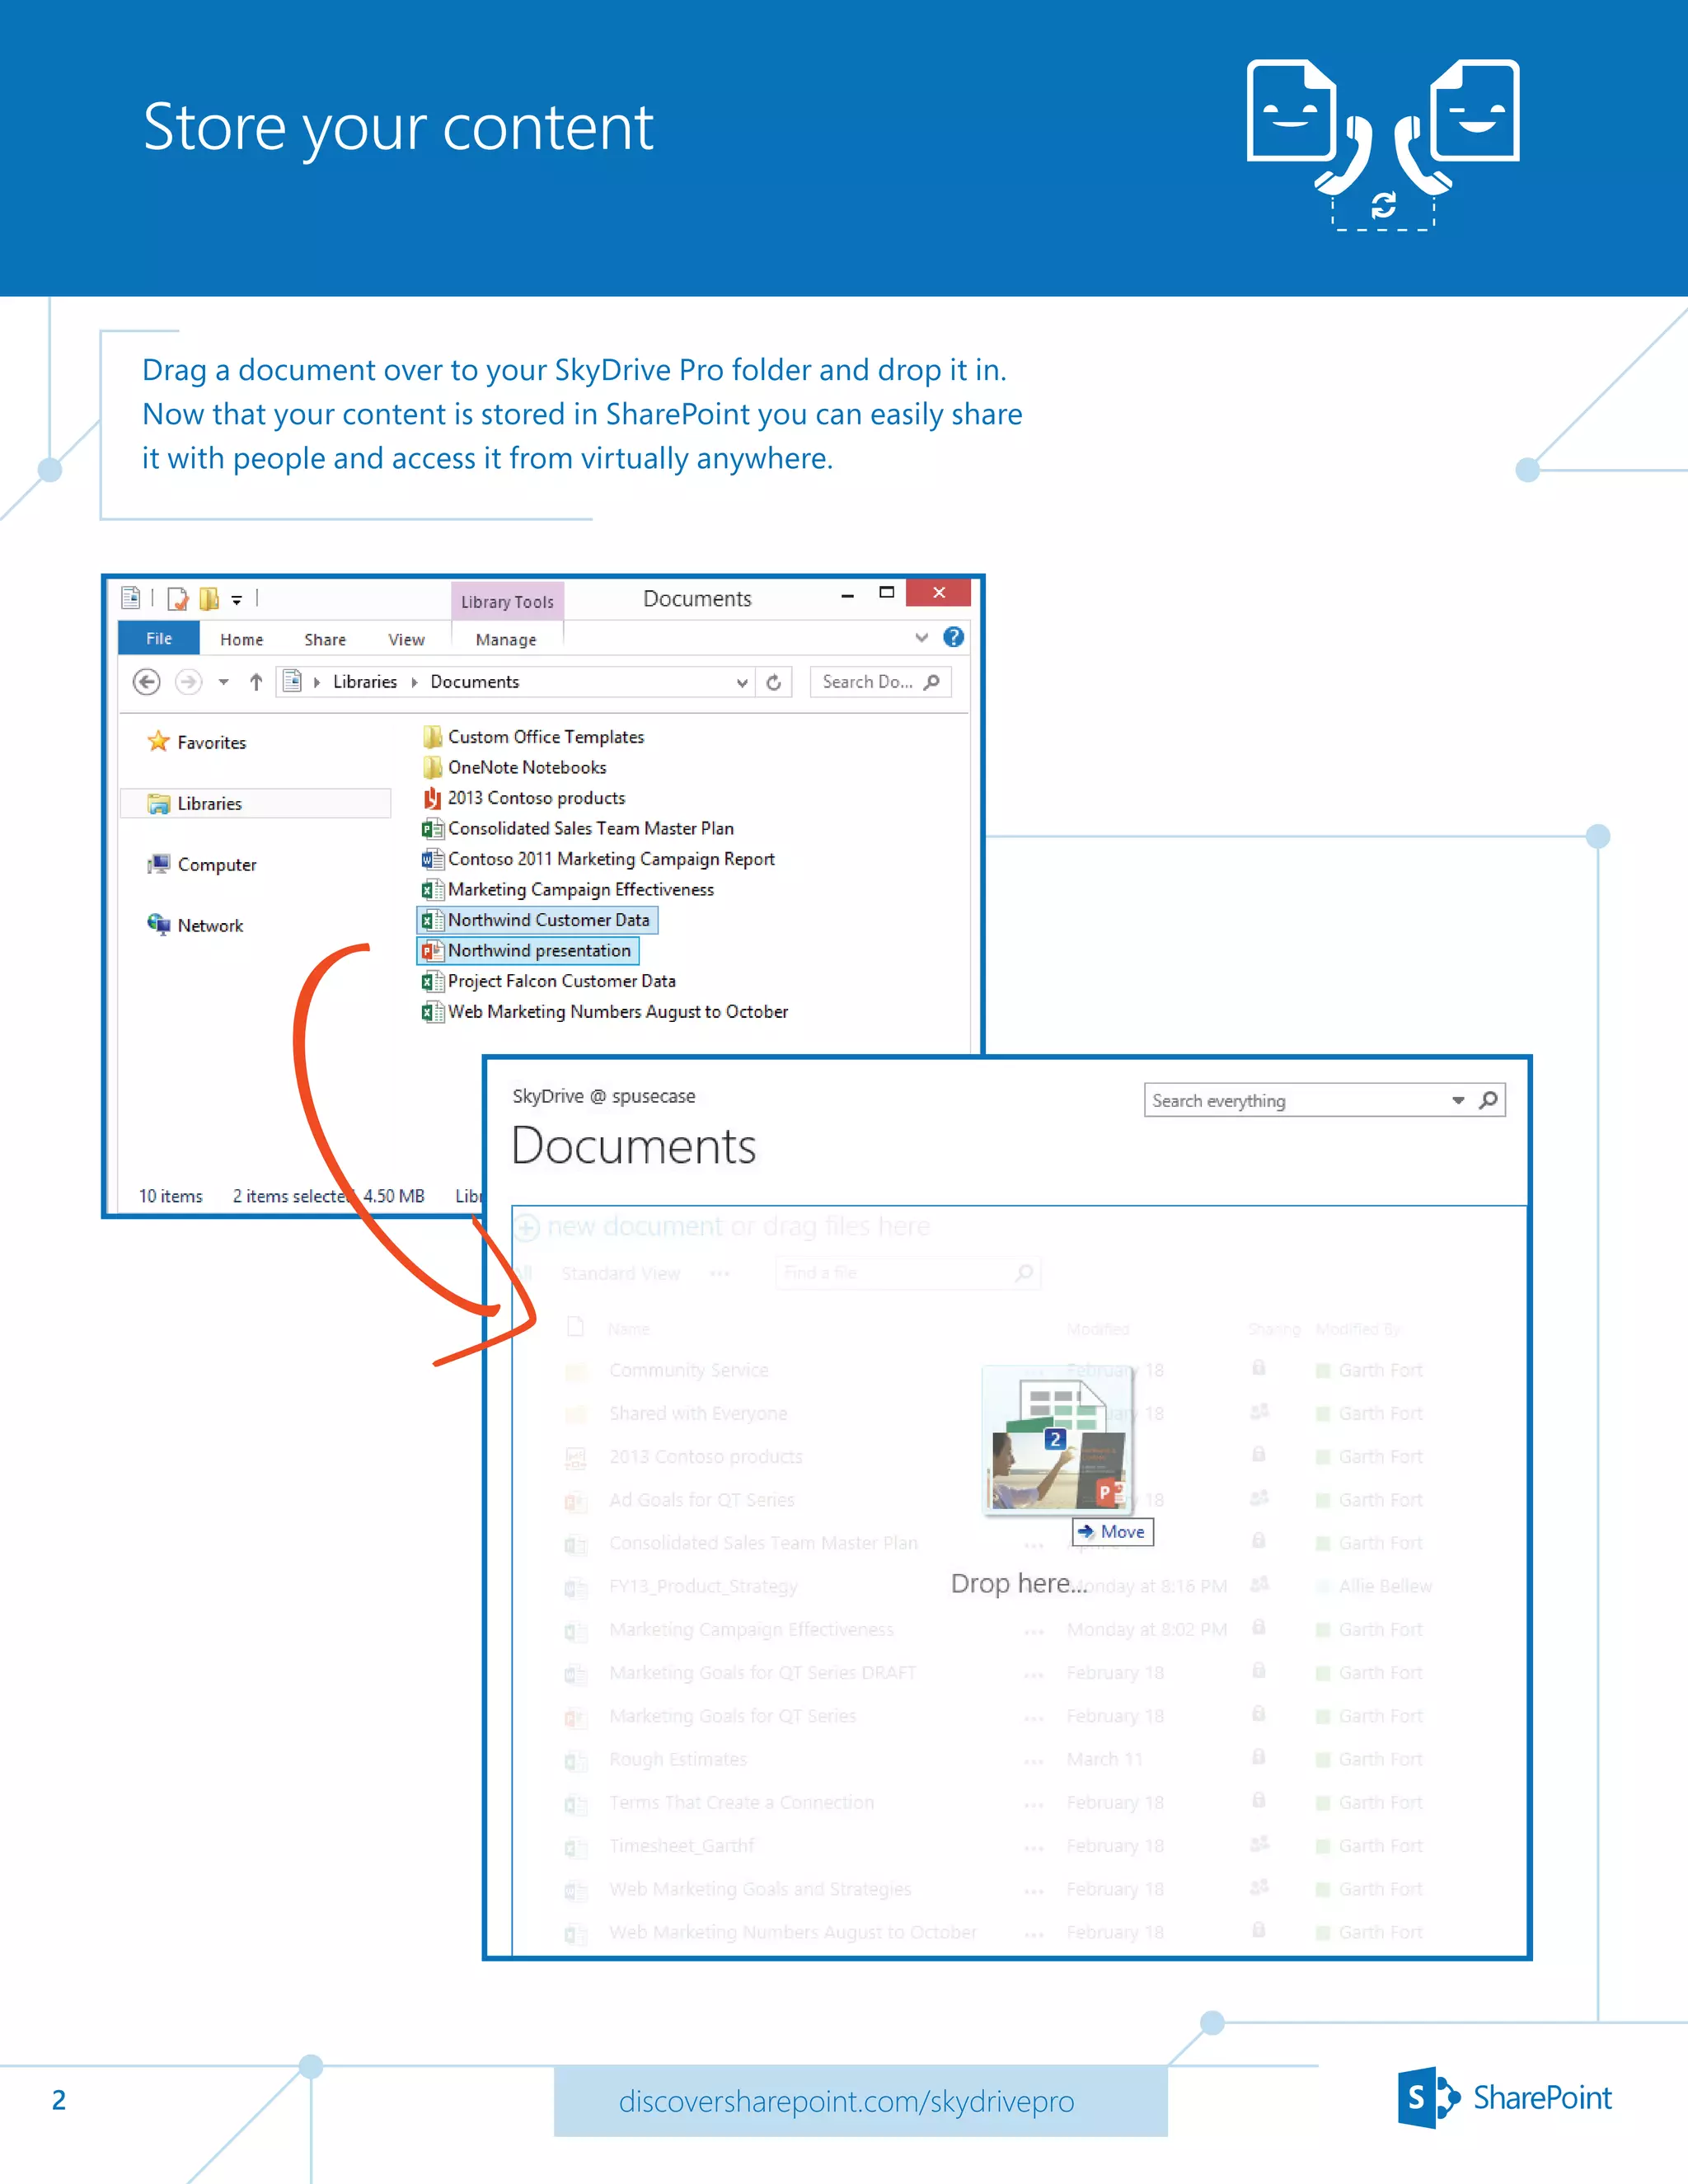Expand the ribbon with the chevron
1688x2184 pixels.
[922, 637]
